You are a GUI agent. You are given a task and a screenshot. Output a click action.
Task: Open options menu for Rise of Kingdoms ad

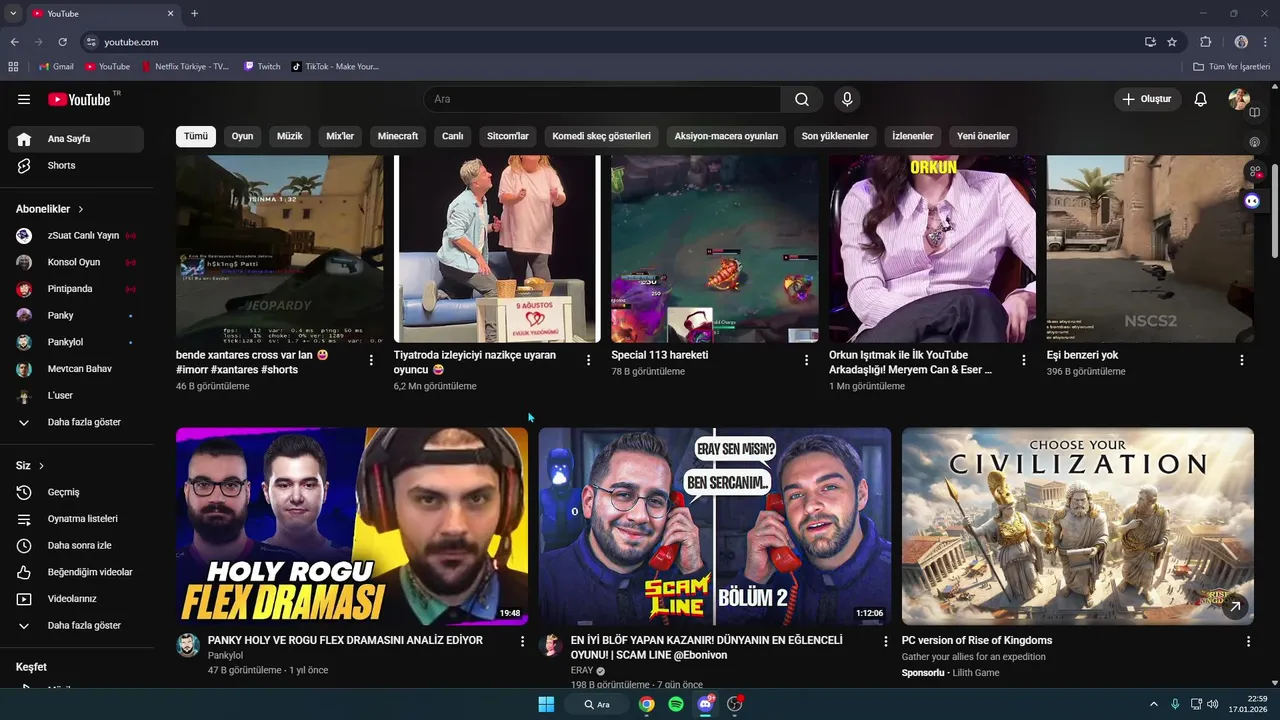pos(1248,641)
